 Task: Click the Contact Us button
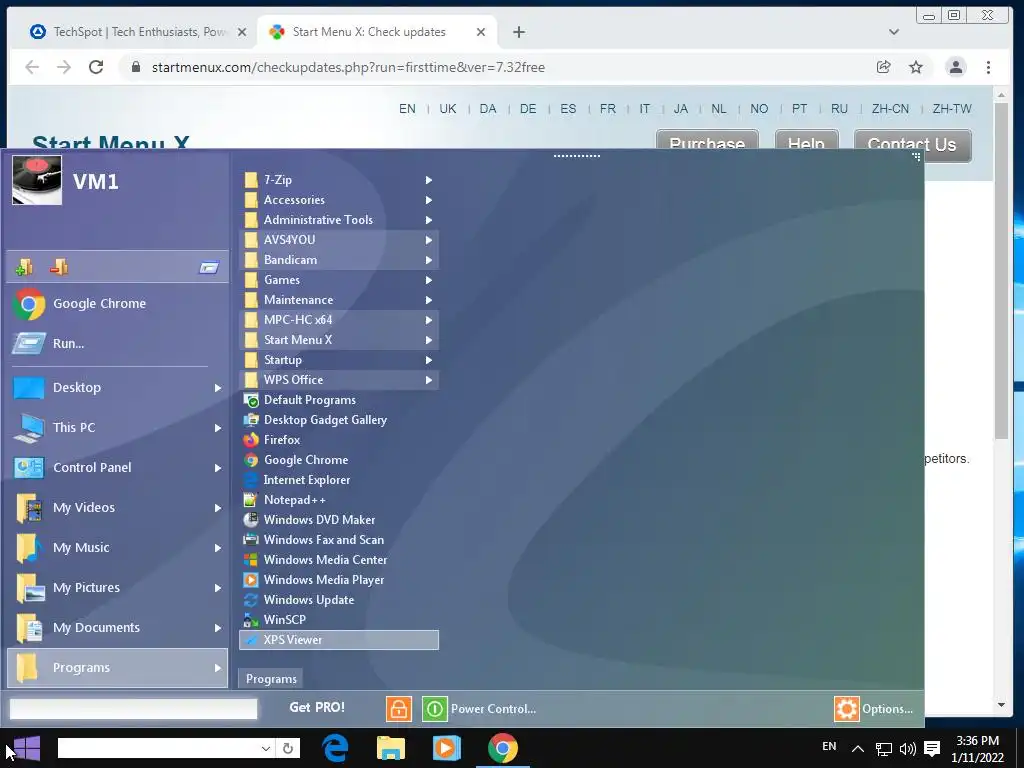pyautogui.click(x=912, y=144)
